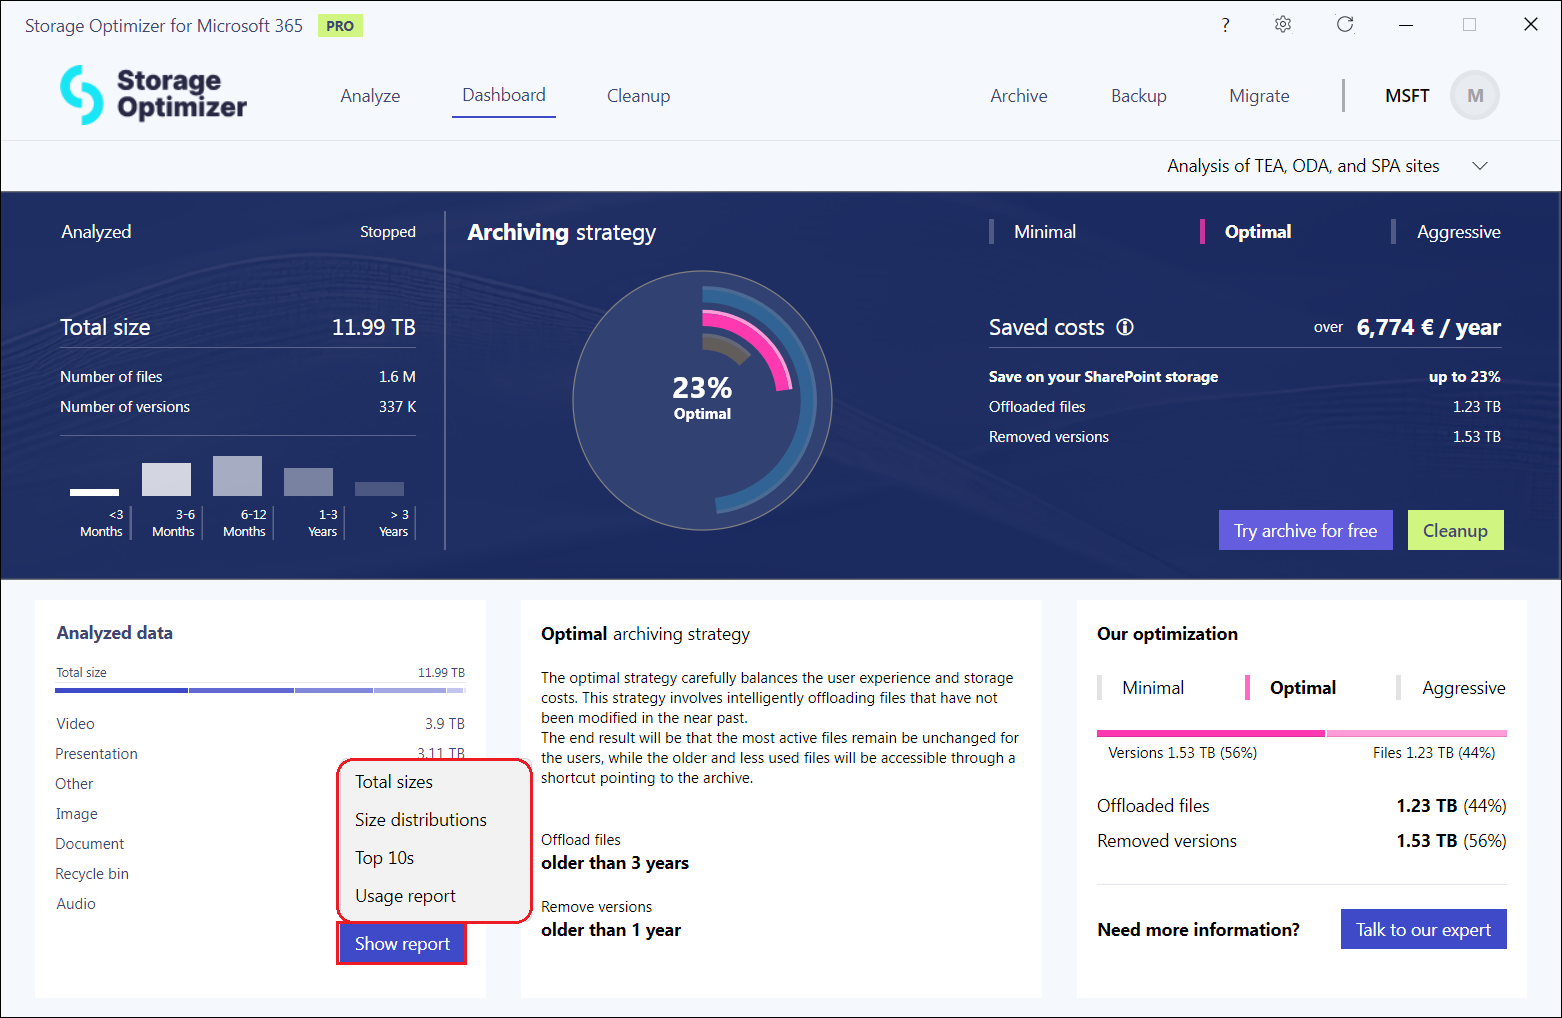This screenshot has height=1018, width=1562.
Task: Click the Storage Optimizer logo
Action: (153, 95)
